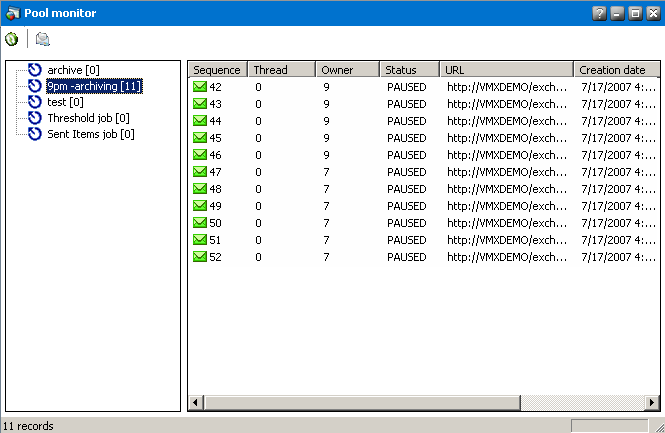The image size is (665, 433).
Task: Click the green refresh toolbar icon
Action: click(11, 39)
